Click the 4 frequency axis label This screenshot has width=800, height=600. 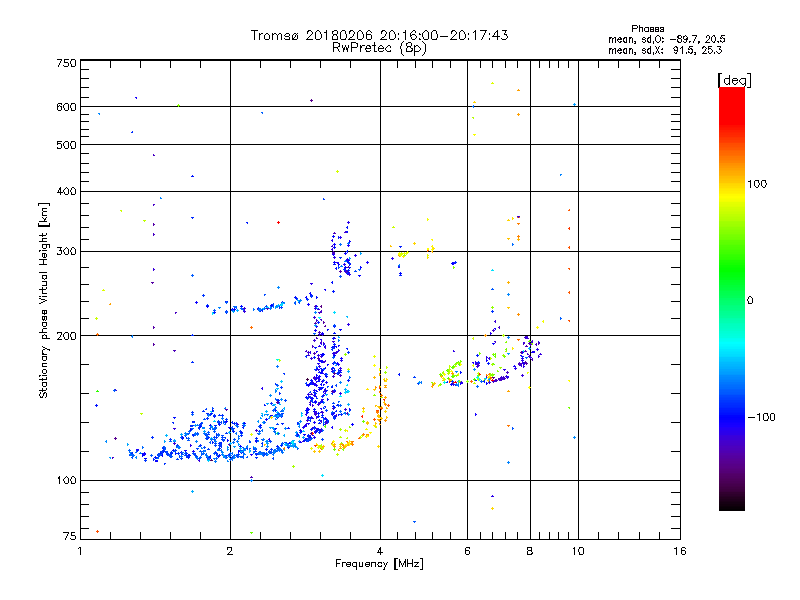[x=380, y=551]
